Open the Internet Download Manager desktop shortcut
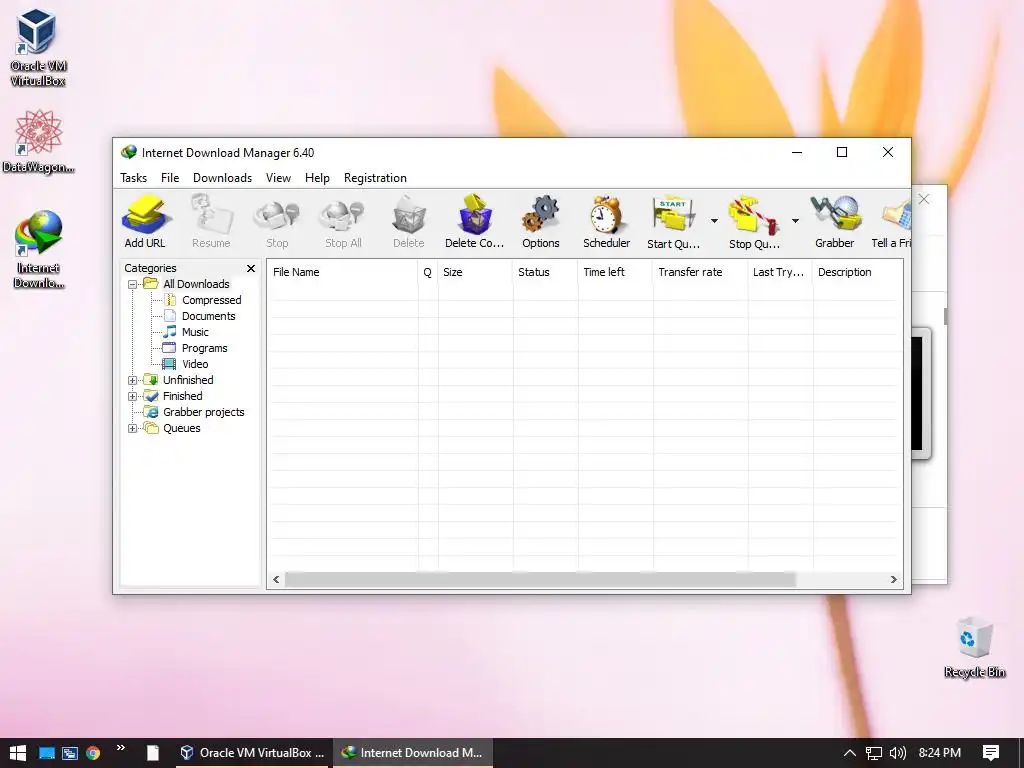Image resolution: width=1024 pixels, height=768 pixels. [38, 249]
